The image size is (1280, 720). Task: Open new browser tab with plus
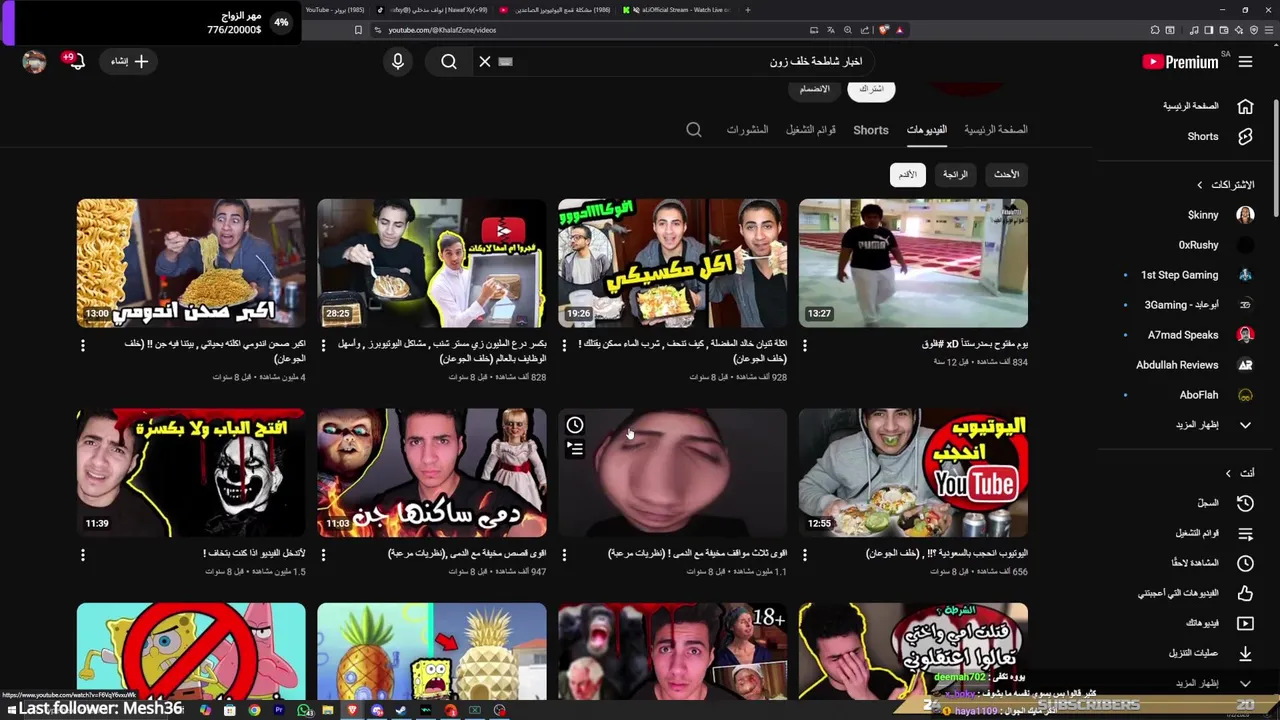[x=748, y=10]
